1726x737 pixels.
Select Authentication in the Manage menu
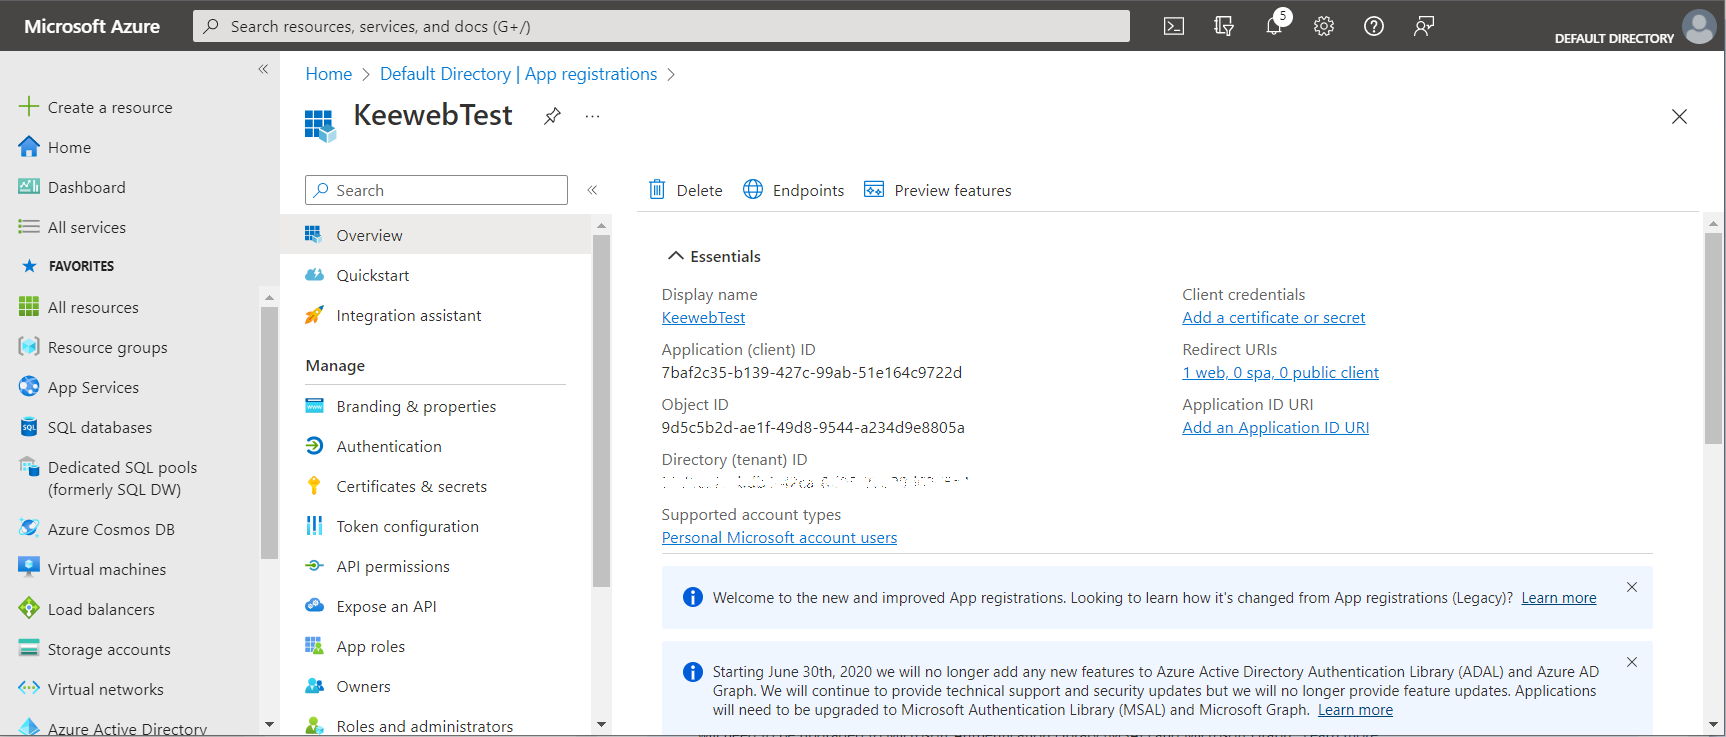389,446
